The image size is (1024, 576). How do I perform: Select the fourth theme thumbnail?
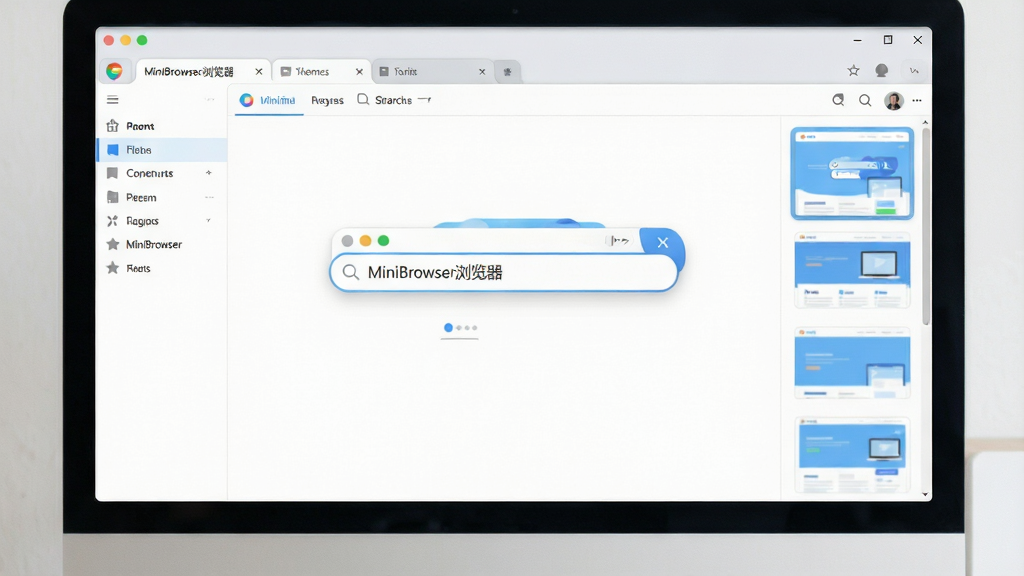852,455
